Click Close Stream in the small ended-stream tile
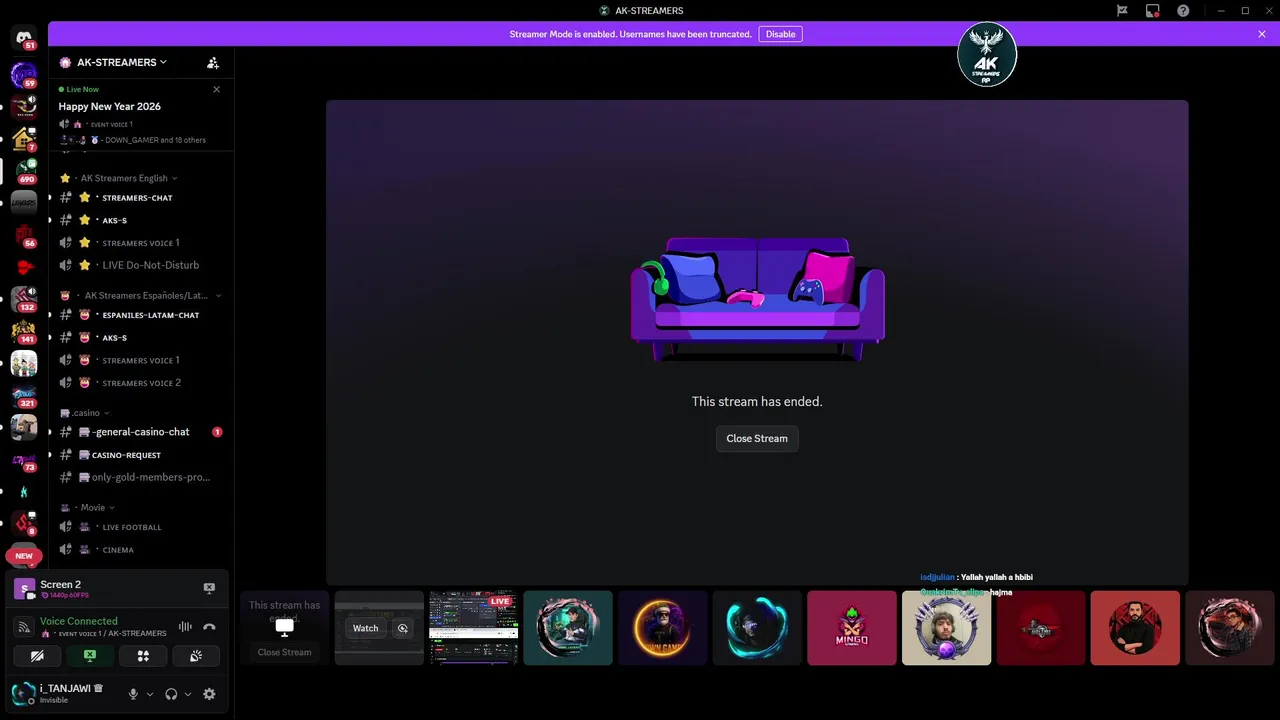This screenshot has width=1280, height=720. click(x=284, y=652)
